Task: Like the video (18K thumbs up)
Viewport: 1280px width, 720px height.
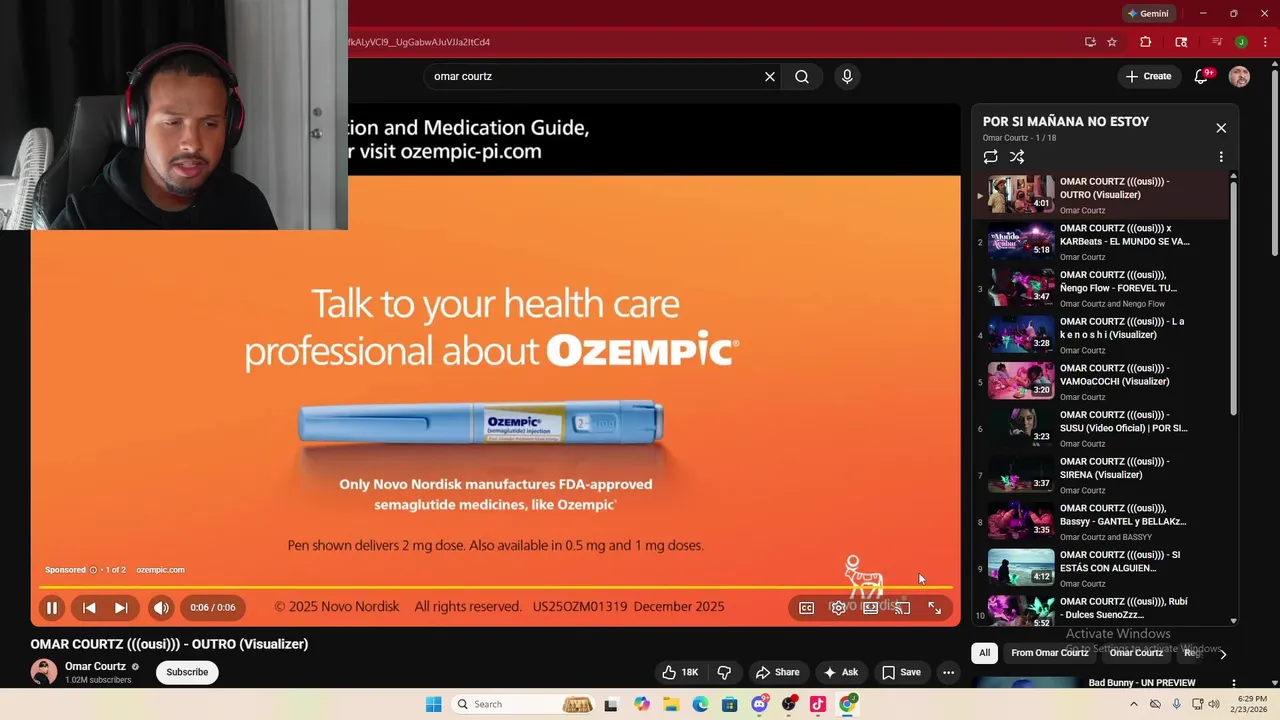Action: pyautogui.click(x=679, y=672)
